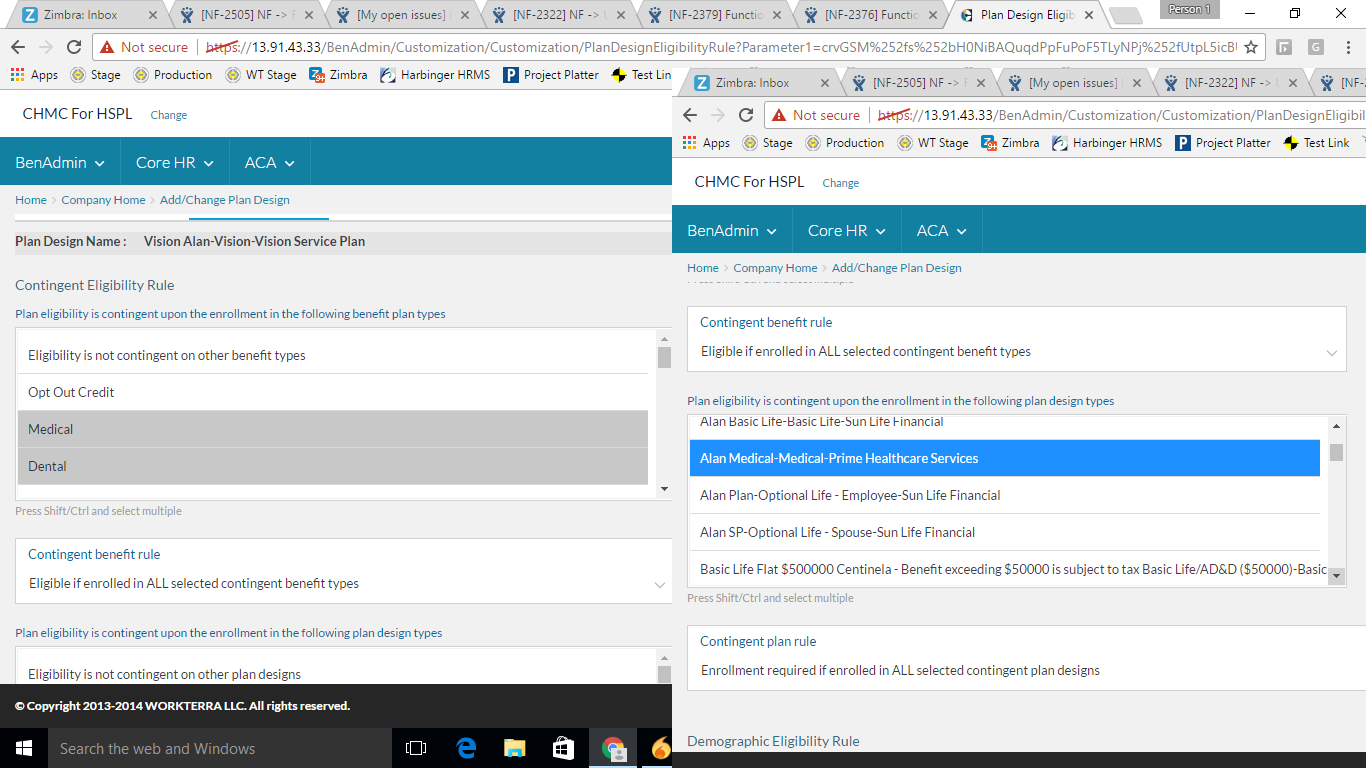Open File Explorer from the taskbar
This screenshot has width=1366, height=768.
[514, 748]
